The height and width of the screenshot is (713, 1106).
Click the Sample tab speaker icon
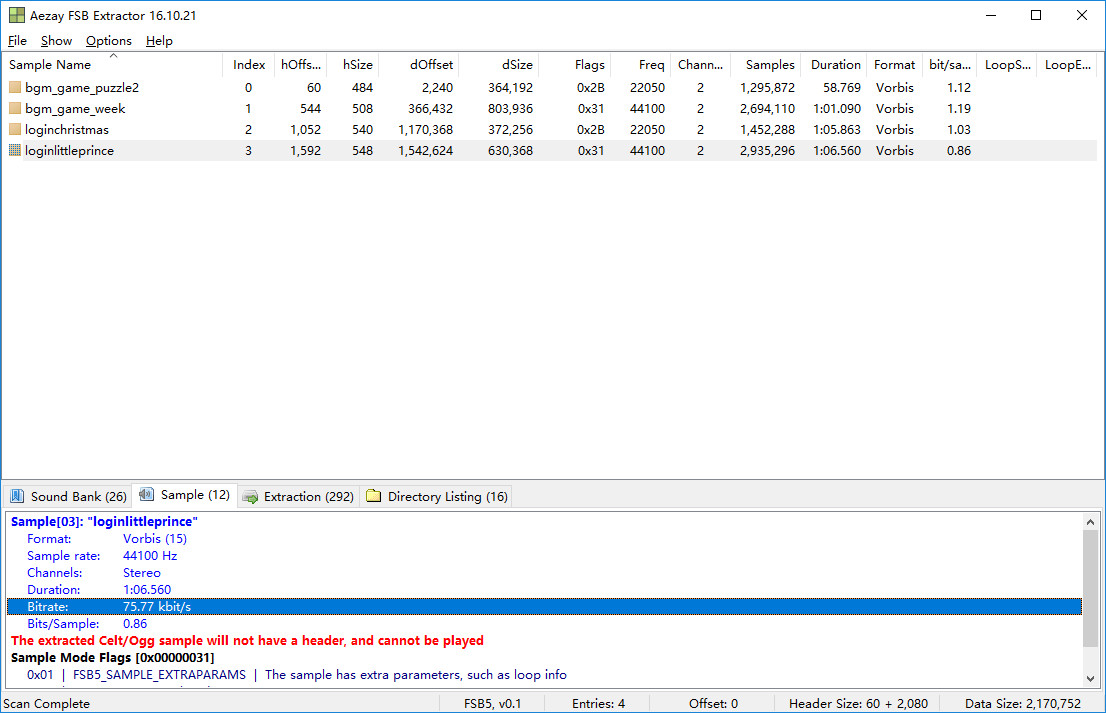coord(146,494)
